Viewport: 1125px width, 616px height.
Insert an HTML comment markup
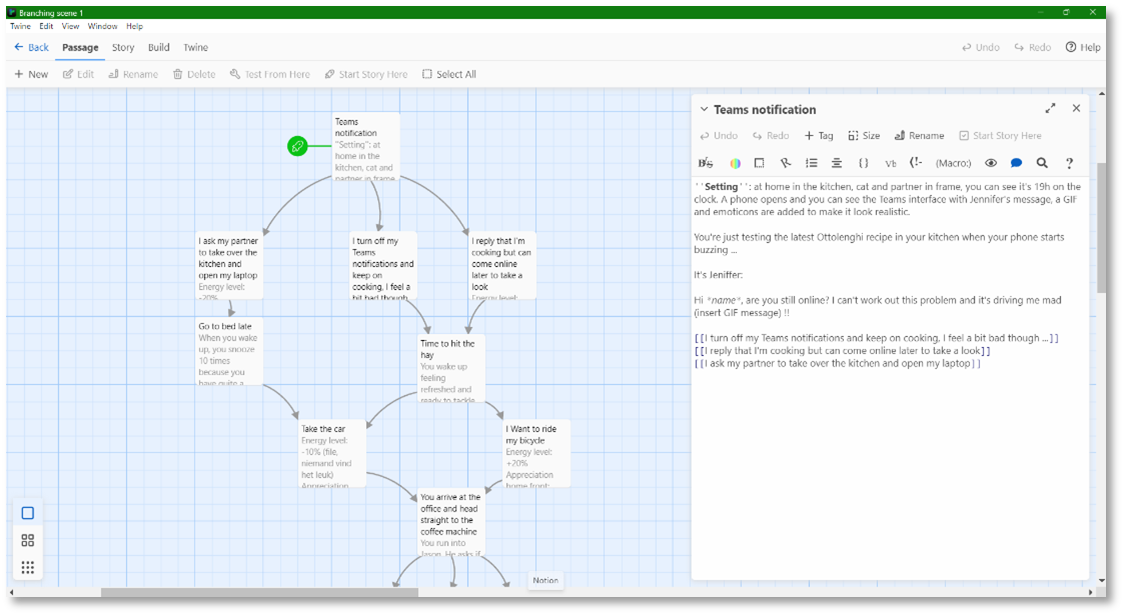click(x=915, y=163)
